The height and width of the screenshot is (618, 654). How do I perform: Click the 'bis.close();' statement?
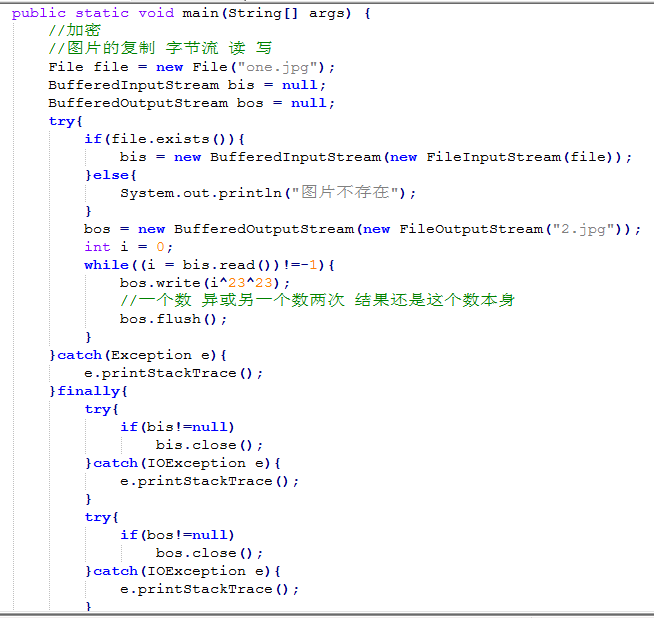click(209, 445)
